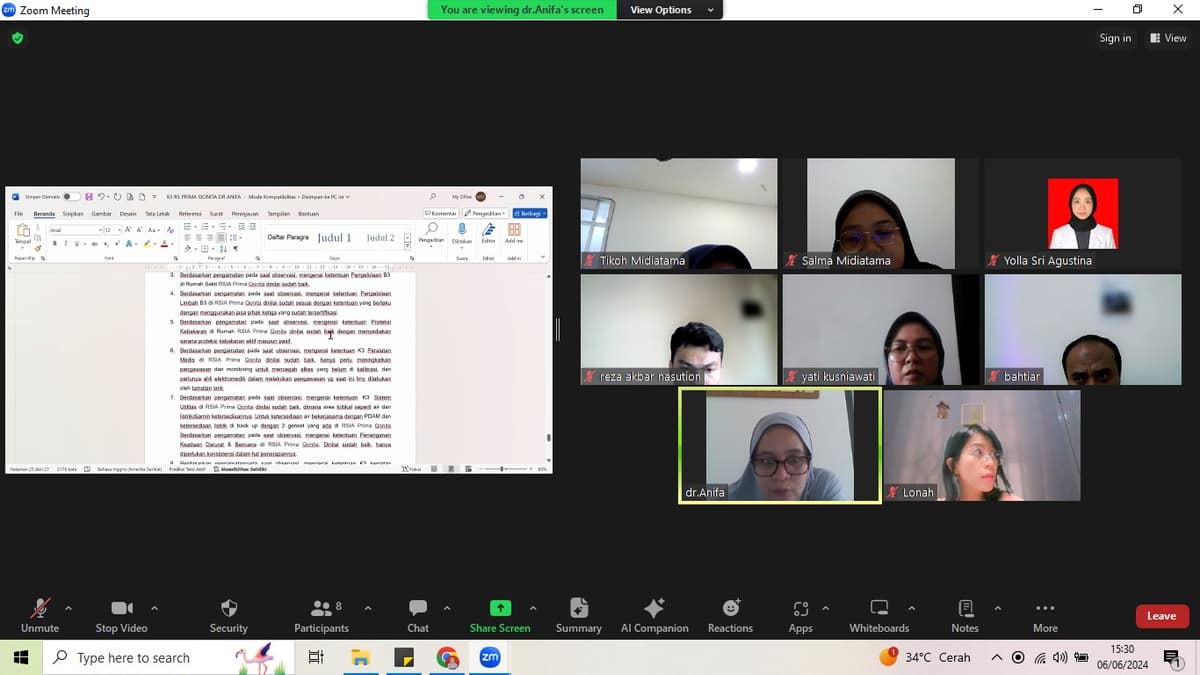Expand video options caret beside Stop Video
1200x675 pixels.
[154, 607]
